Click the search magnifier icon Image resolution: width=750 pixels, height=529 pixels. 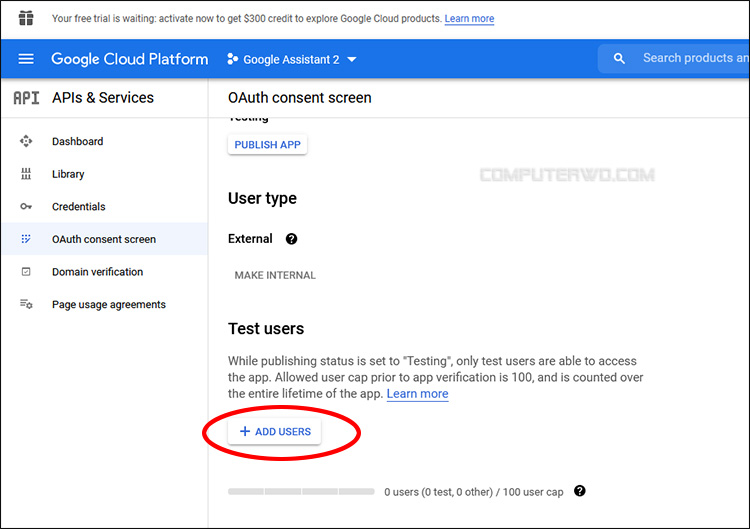pos(619,58)
